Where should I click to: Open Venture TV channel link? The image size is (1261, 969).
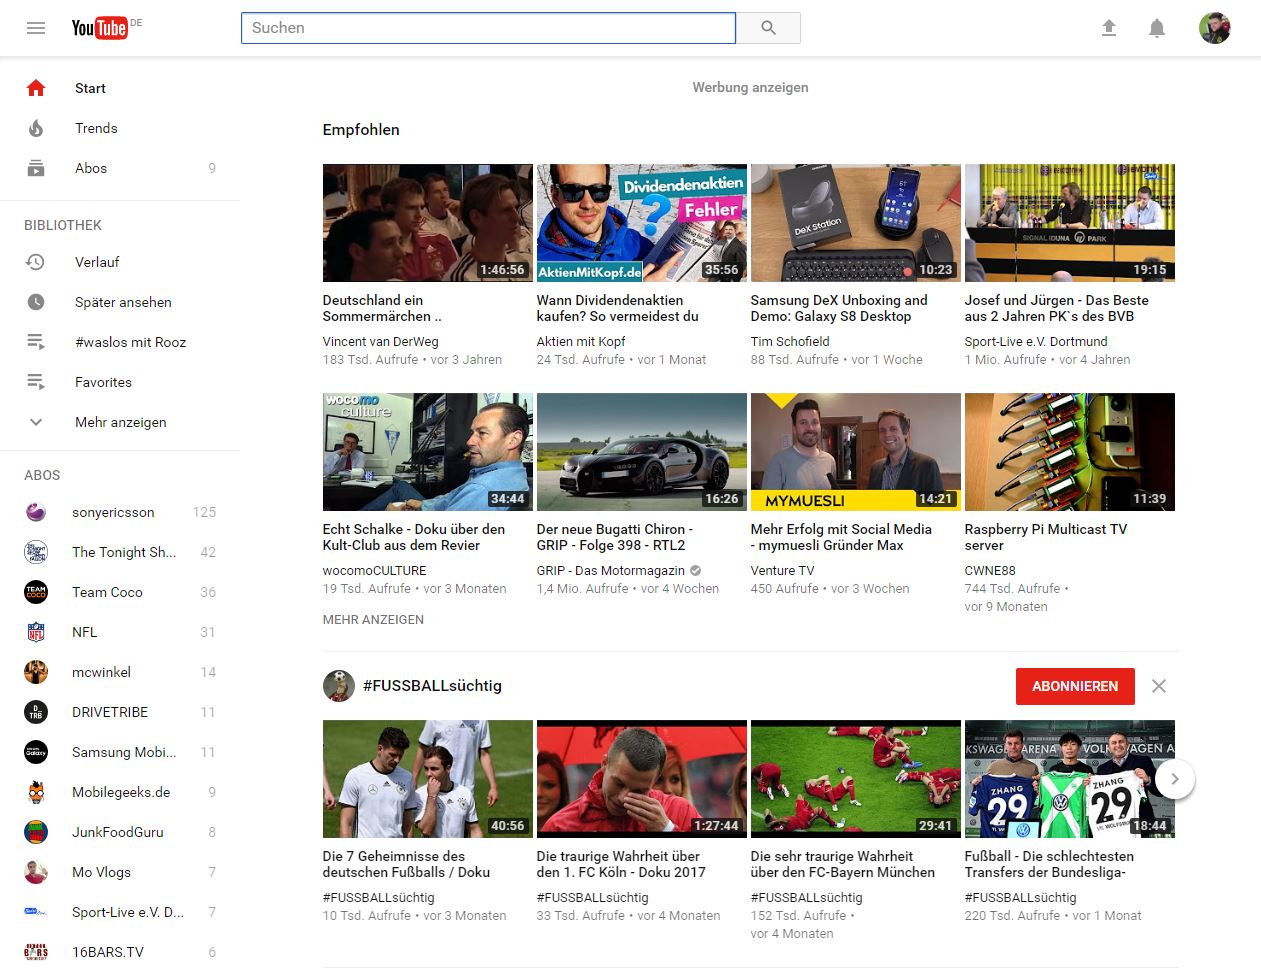pyautogui.click(x=783, y=570)
